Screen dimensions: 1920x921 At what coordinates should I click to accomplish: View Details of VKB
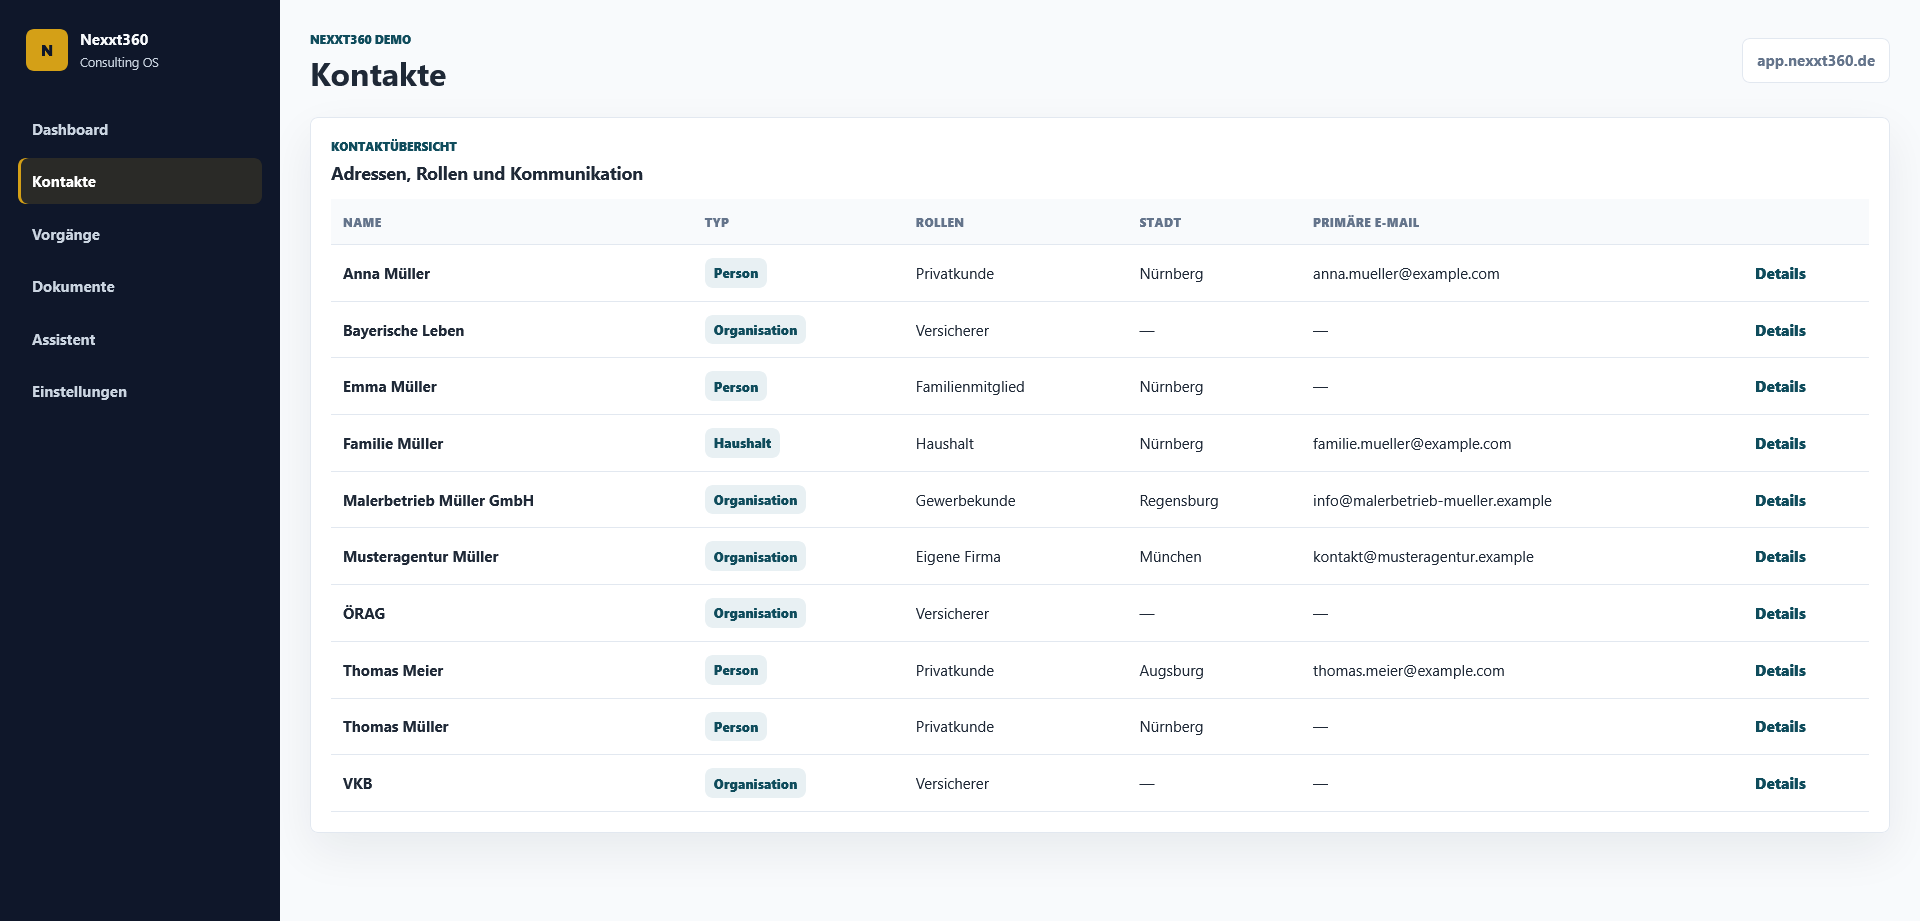[1780, 784]
